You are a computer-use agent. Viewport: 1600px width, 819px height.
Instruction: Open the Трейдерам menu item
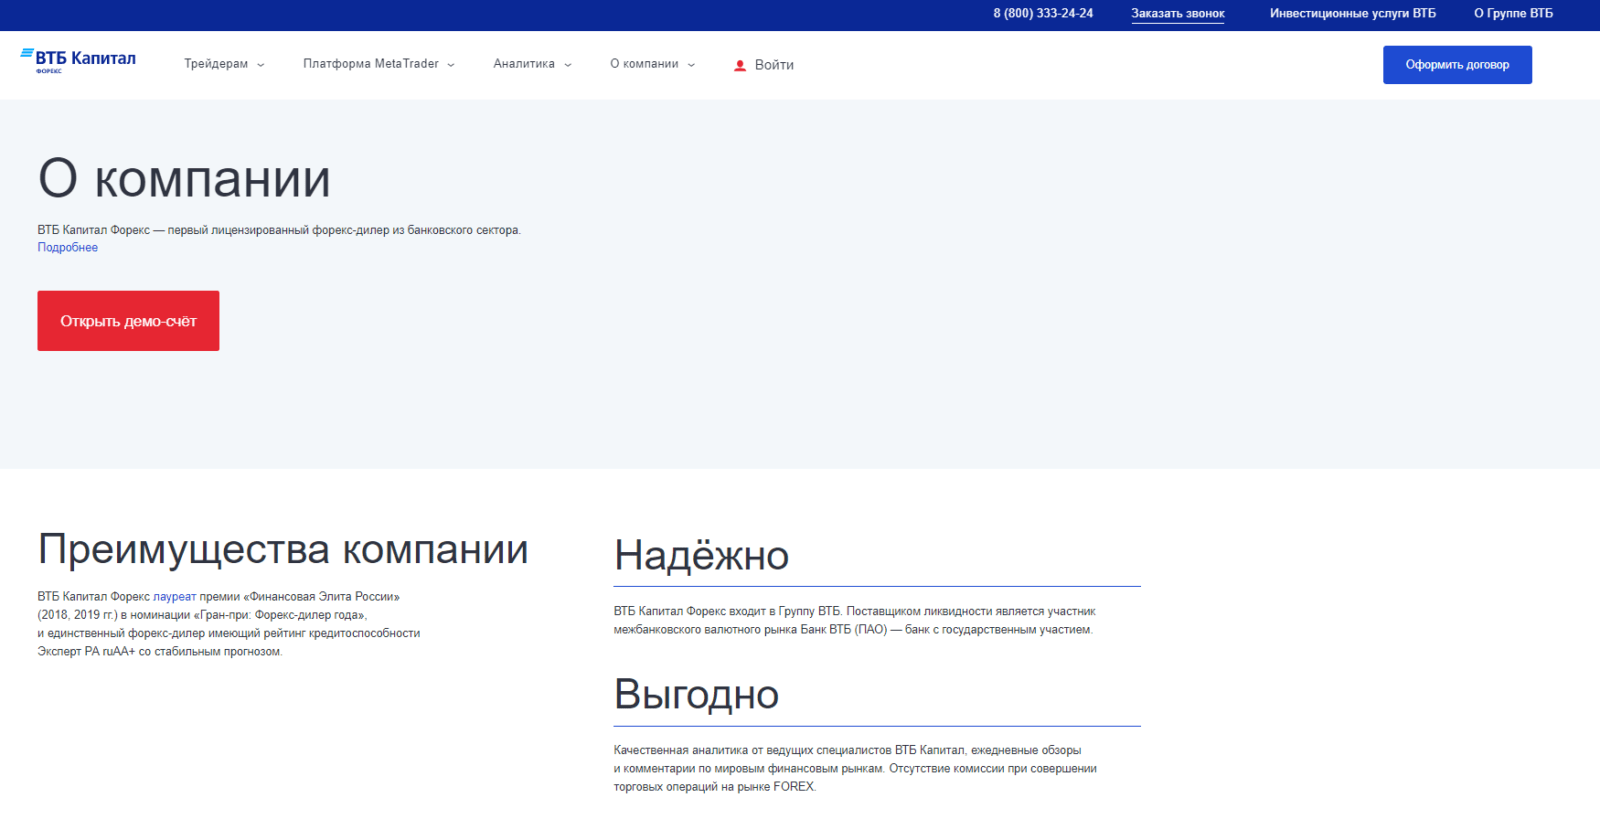click(216, 64)
